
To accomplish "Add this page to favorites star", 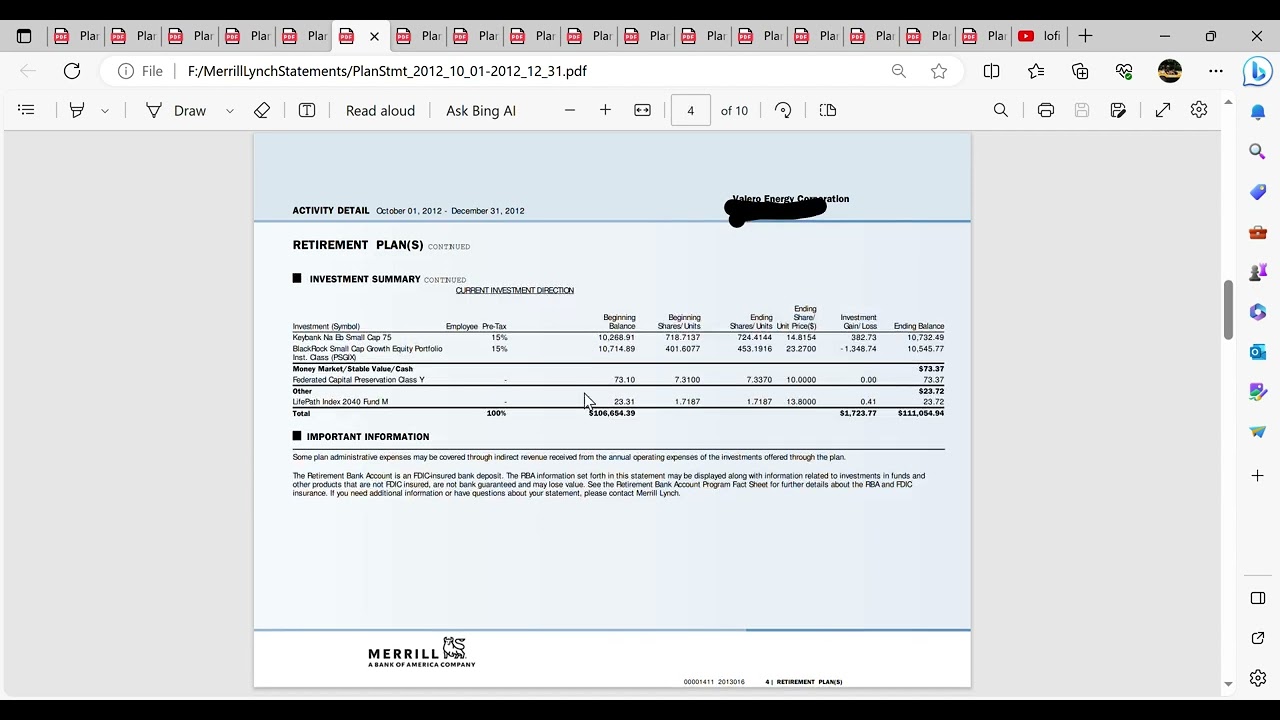I will (x=939, y=71).
